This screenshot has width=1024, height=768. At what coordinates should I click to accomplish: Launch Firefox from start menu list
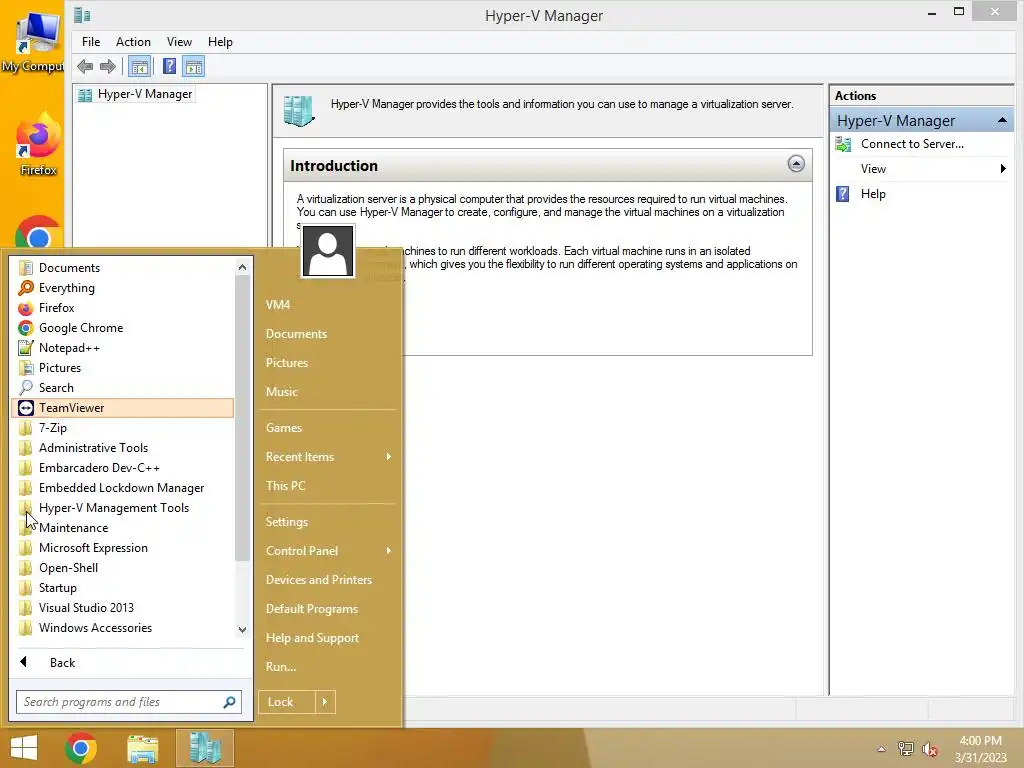pos(123,308)
